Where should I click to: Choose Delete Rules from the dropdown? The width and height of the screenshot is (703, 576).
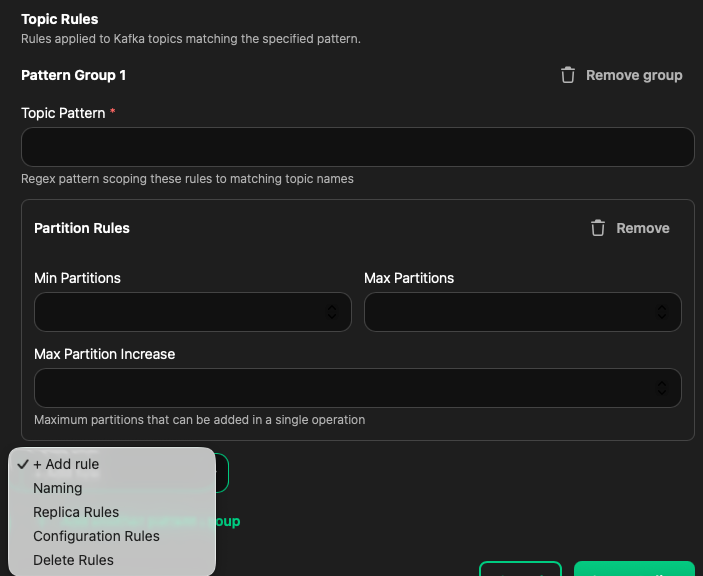(112, 560)
